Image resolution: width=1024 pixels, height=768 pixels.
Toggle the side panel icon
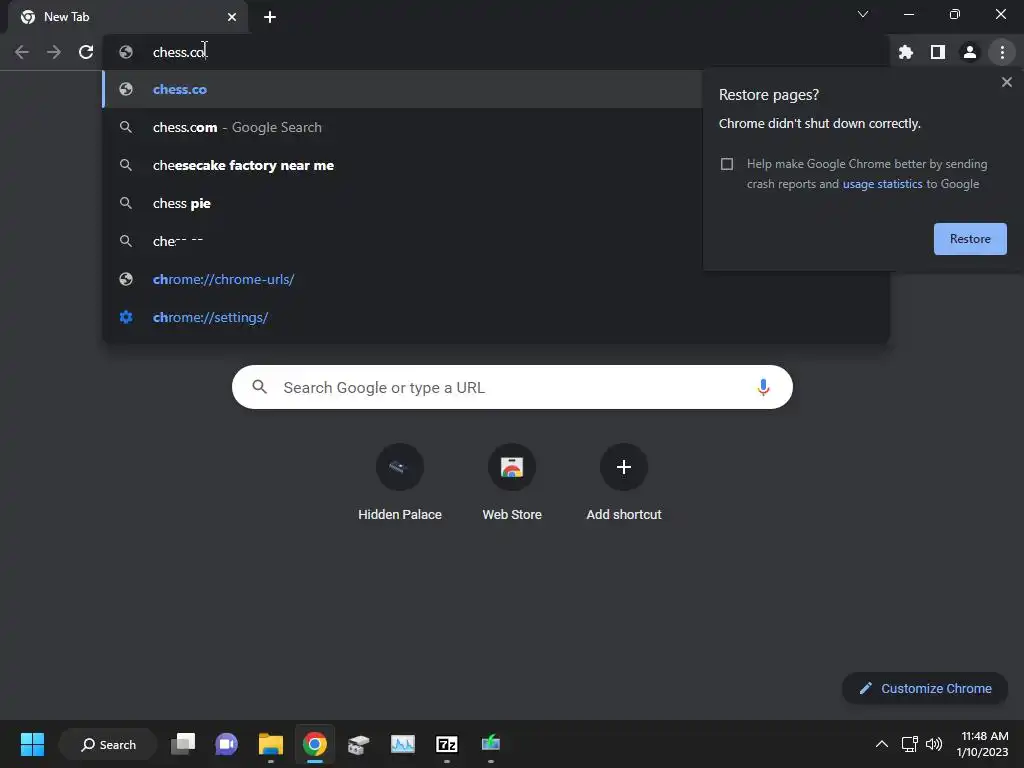(938, 52)
